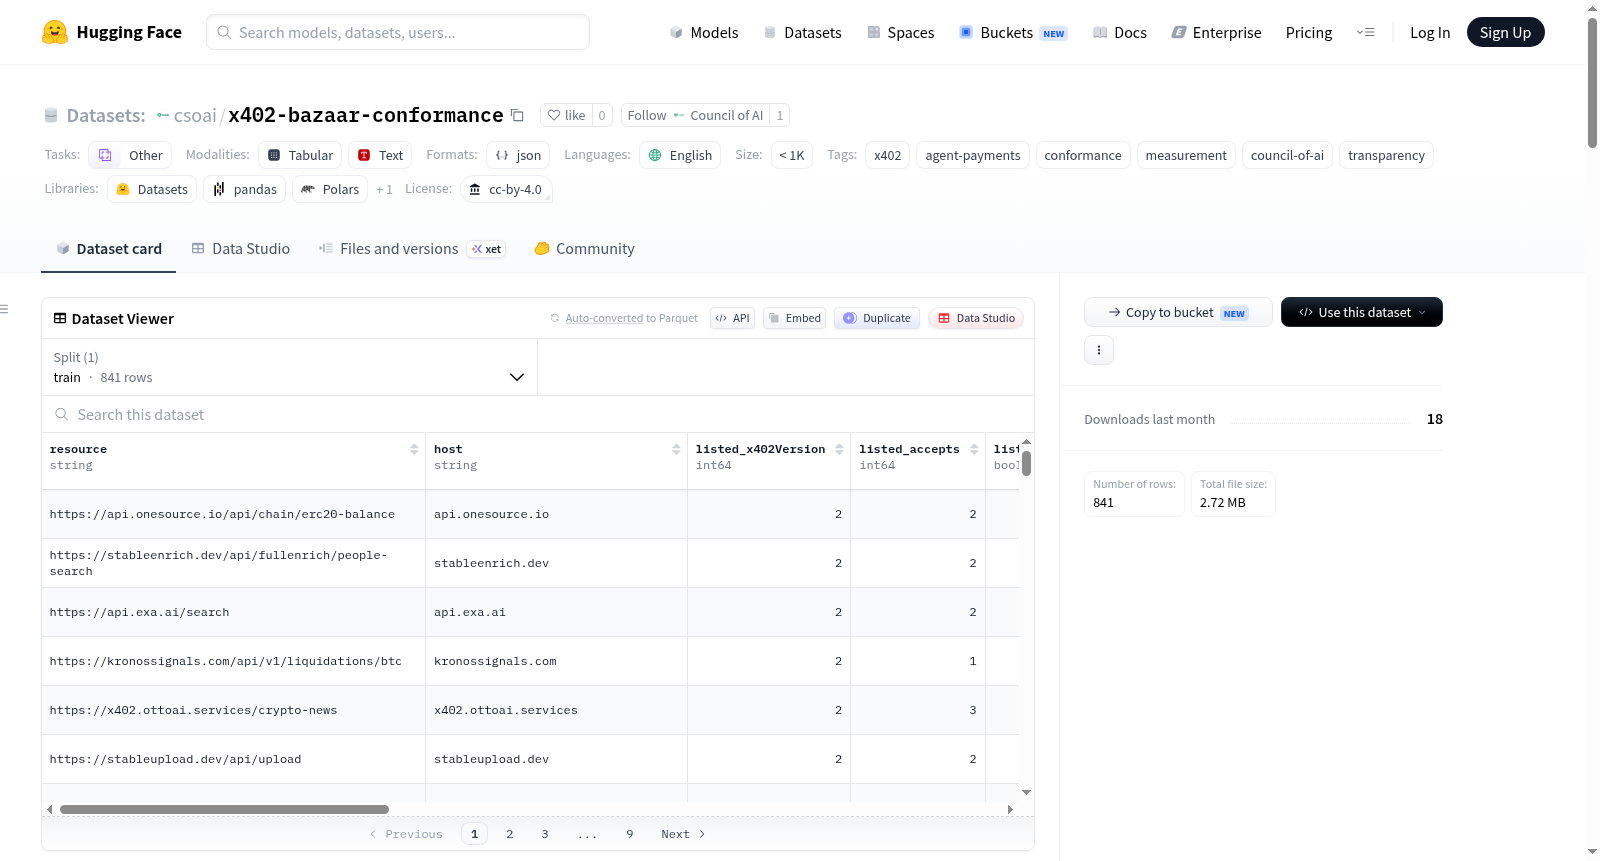Go to page 3 of the dataset
1600x861 pixels.
[545, 834]
